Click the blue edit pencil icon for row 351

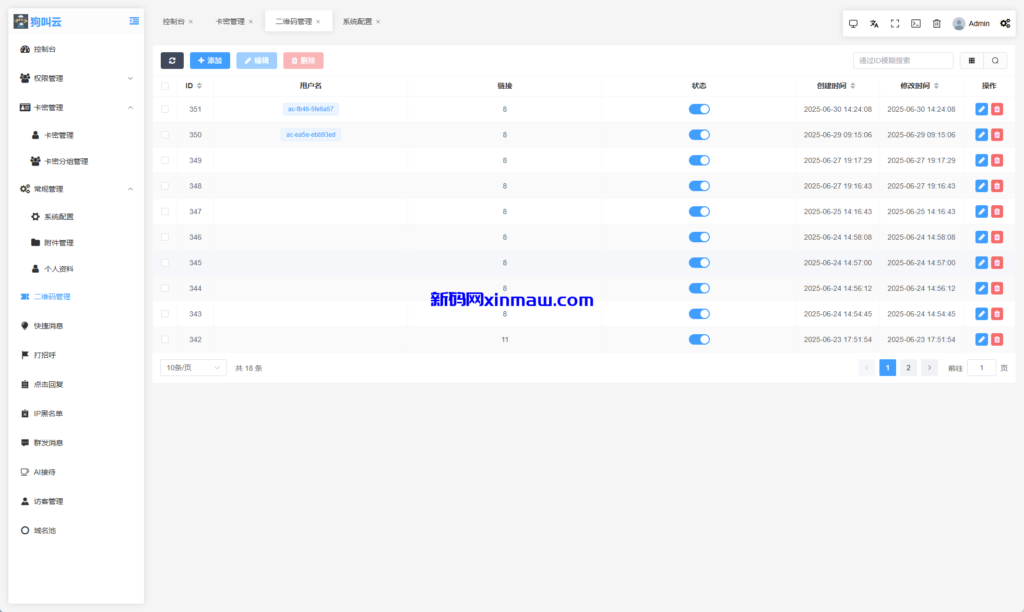click(981, 109)
